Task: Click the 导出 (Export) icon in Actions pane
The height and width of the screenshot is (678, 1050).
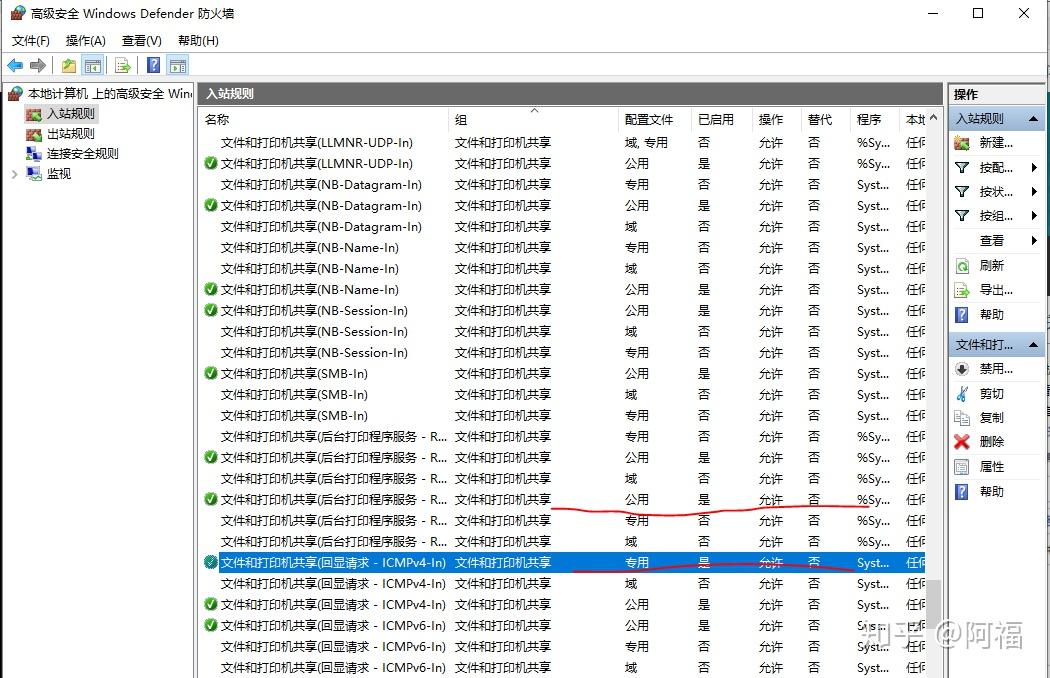Action: click(x=961, y=290)
